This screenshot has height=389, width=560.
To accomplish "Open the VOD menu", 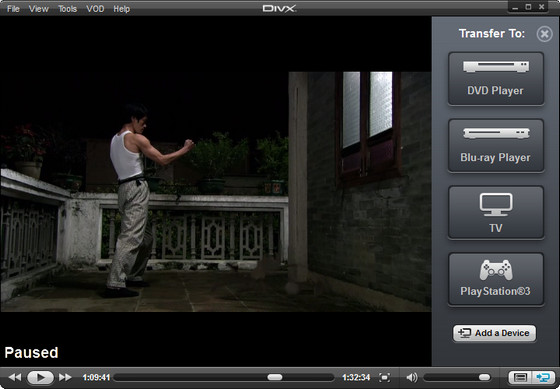I will click(x=95, y=9).
